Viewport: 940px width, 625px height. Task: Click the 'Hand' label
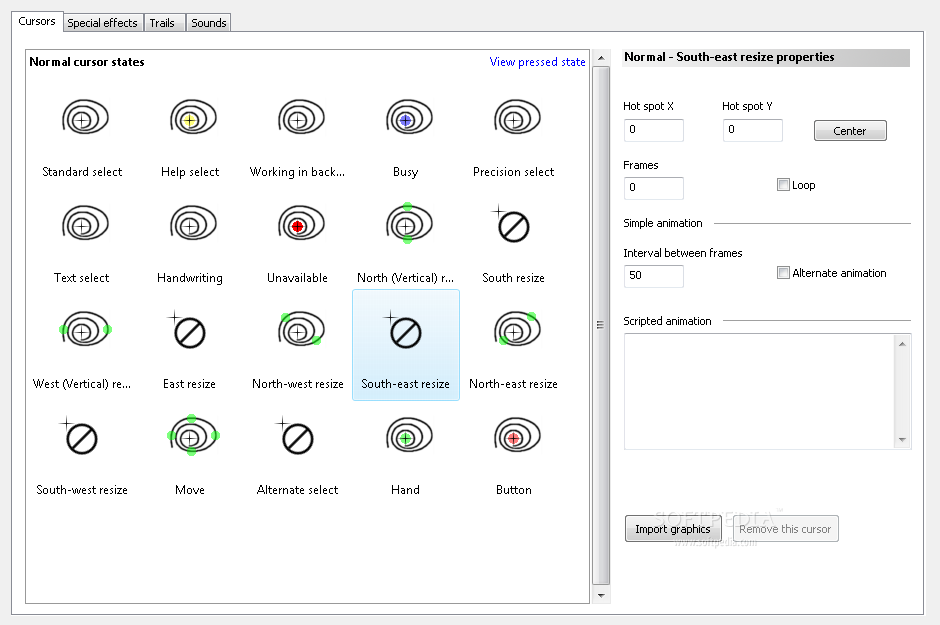click(405, 490)
